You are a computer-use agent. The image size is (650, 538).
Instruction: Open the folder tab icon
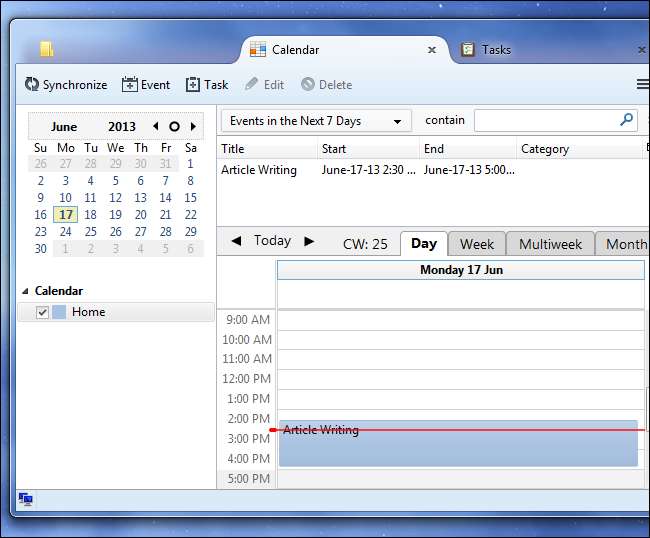(47, 49)
